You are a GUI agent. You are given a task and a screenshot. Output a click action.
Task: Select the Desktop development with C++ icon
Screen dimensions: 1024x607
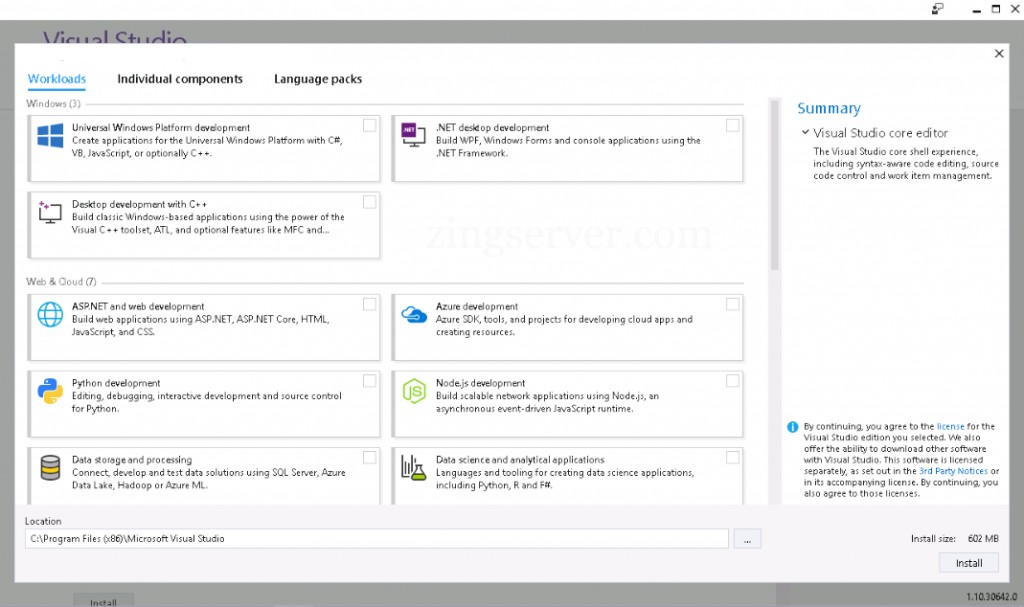pyautogui.click(x=49, y=213)
